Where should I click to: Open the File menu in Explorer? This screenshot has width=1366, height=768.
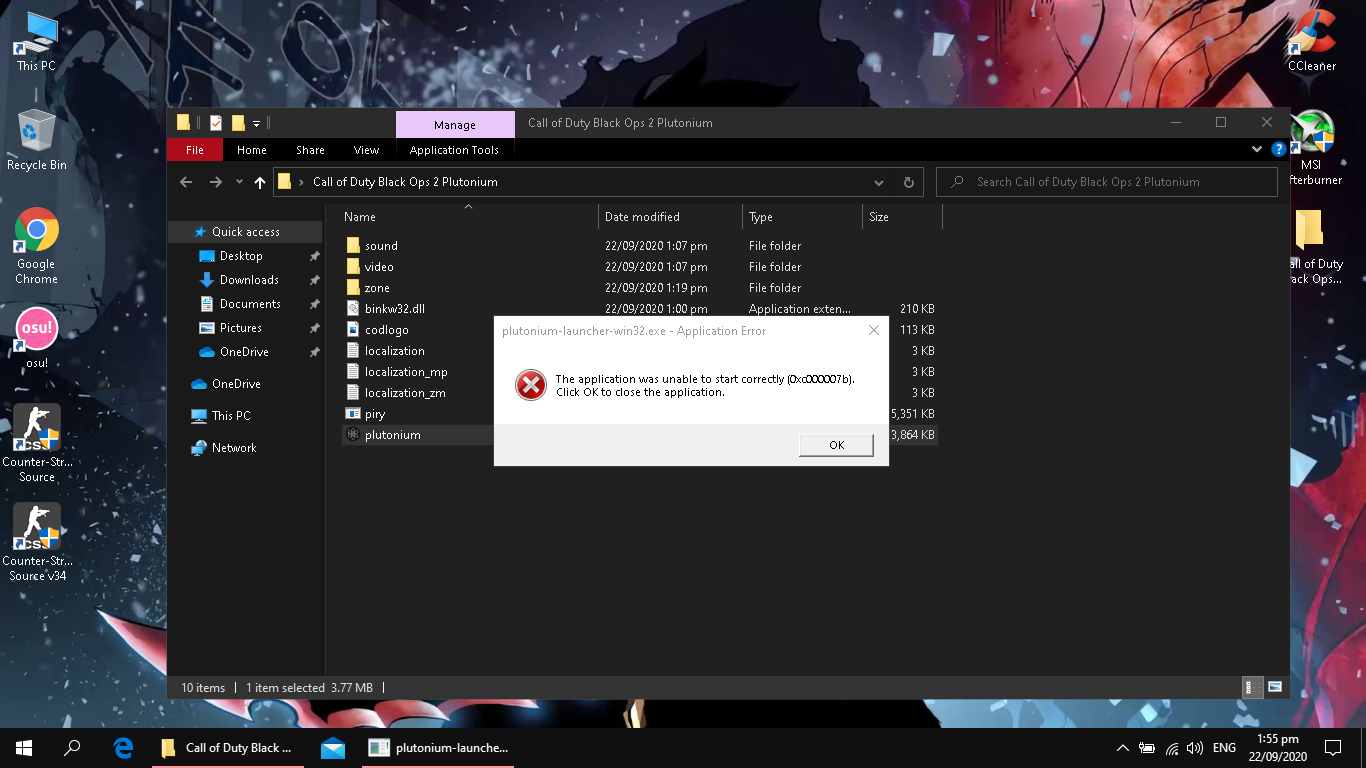coord(194,150)
